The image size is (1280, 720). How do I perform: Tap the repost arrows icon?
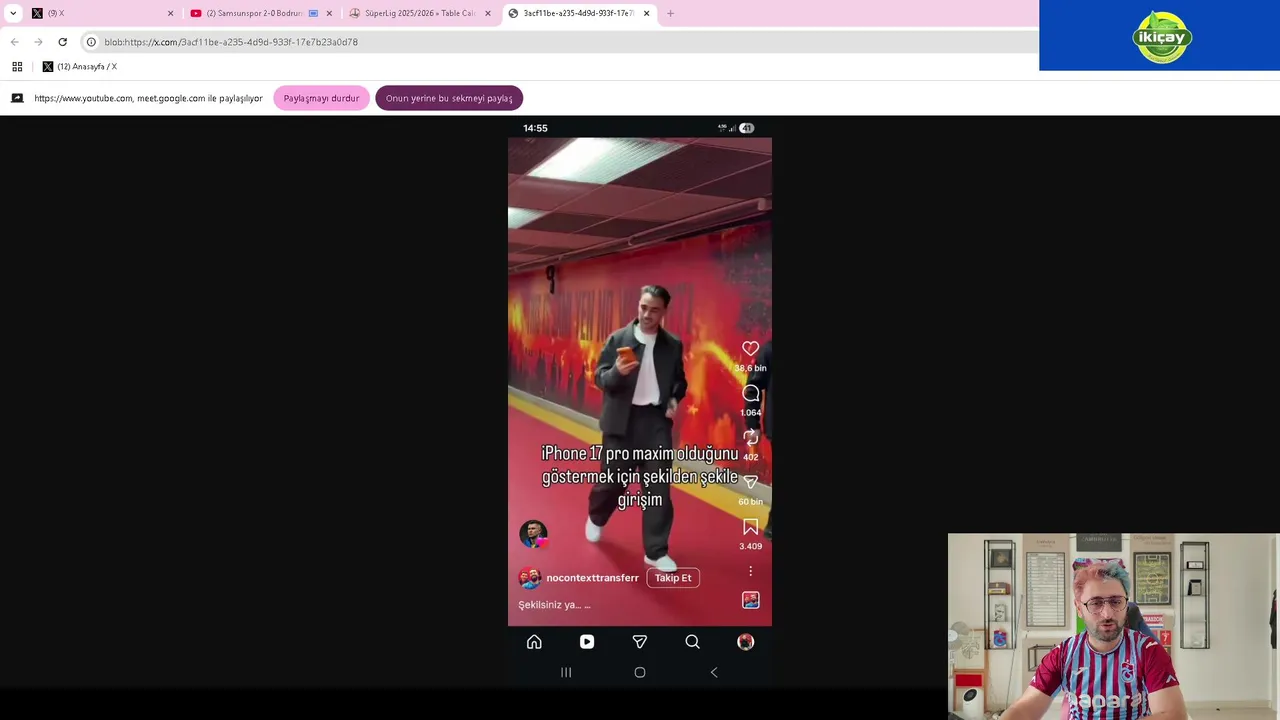(x=750, y=438)
